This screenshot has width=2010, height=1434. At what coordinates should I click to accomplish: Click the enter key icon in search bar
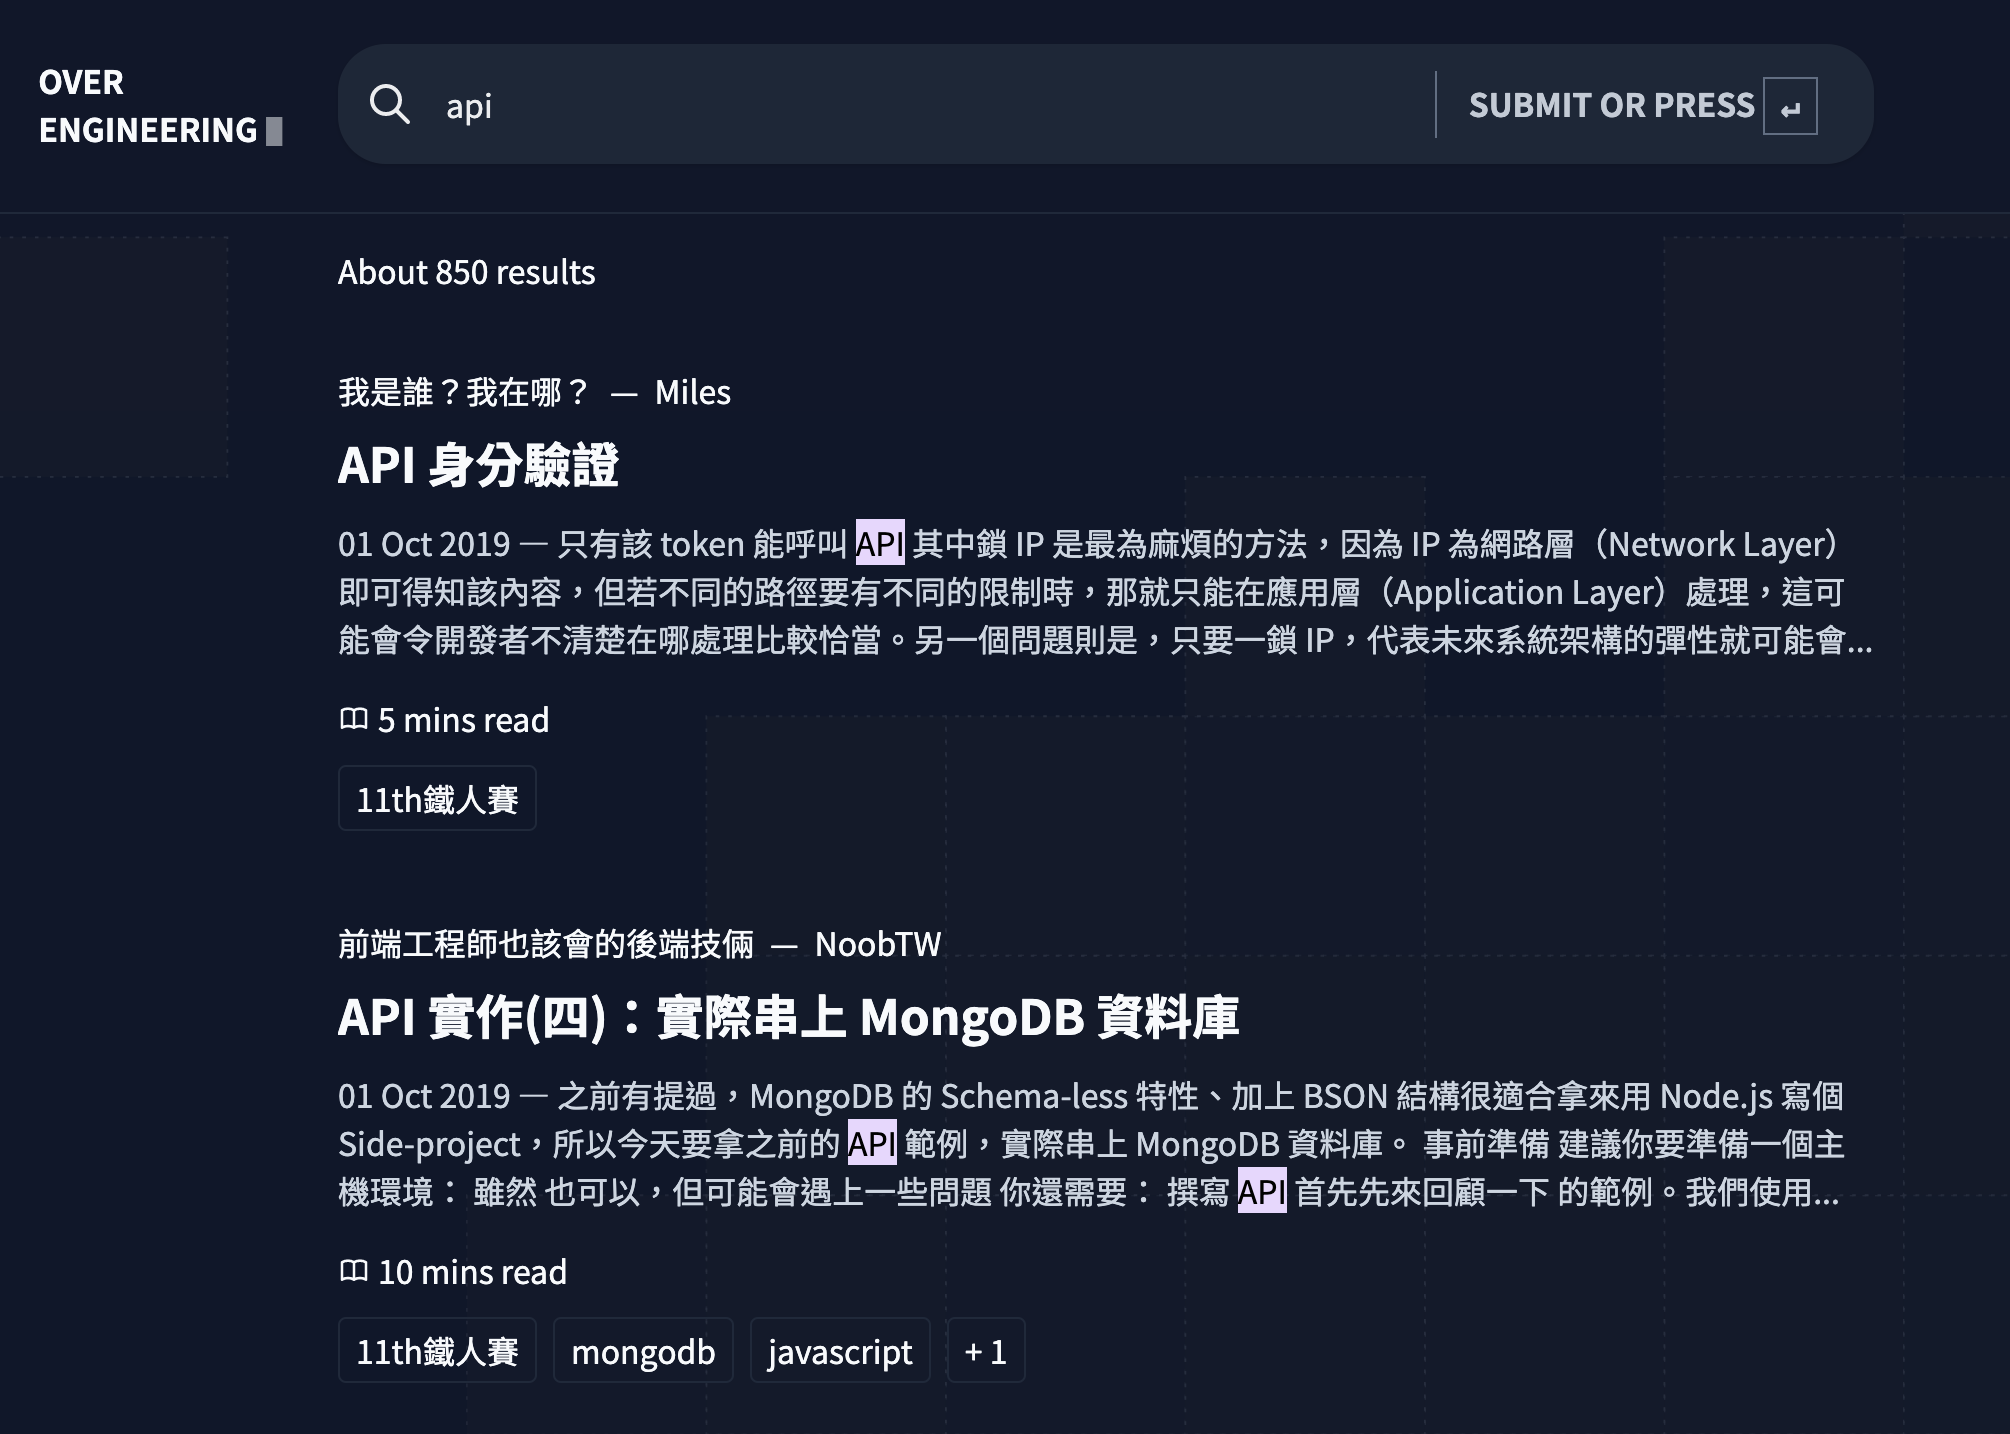tap(1789, 106)
